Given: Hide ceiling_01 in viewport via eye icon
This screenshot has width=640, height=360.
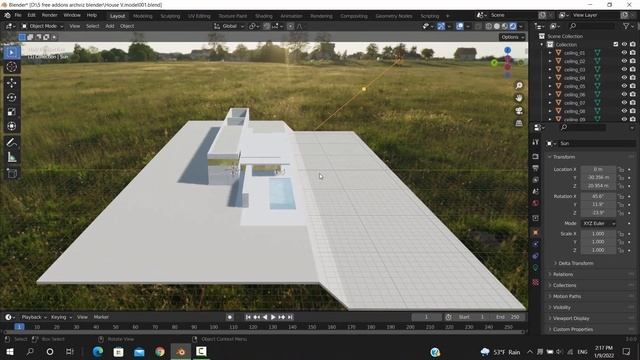Looking at the screenshot, I should [624, 53].
